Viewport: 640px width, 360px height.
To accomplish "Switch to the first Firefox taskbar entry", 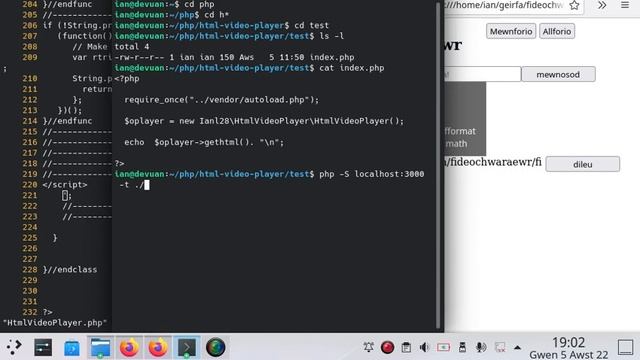I will (129, 347).
